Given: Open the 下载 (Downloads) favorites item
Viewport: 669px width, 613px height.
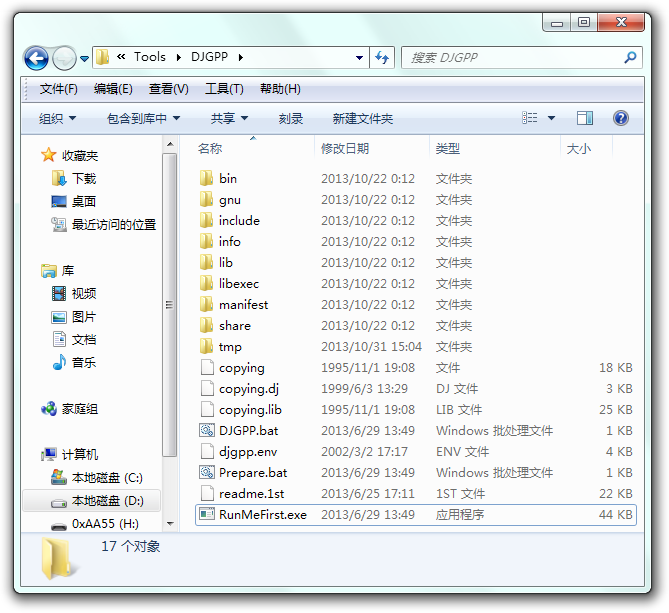Looking at the screenshot, I should click(x=59, y=179).
